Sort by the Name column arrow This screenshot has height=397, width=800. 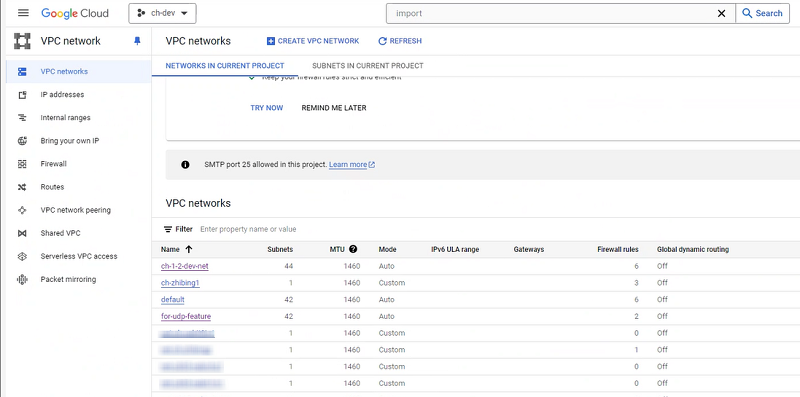click(189, 250)
